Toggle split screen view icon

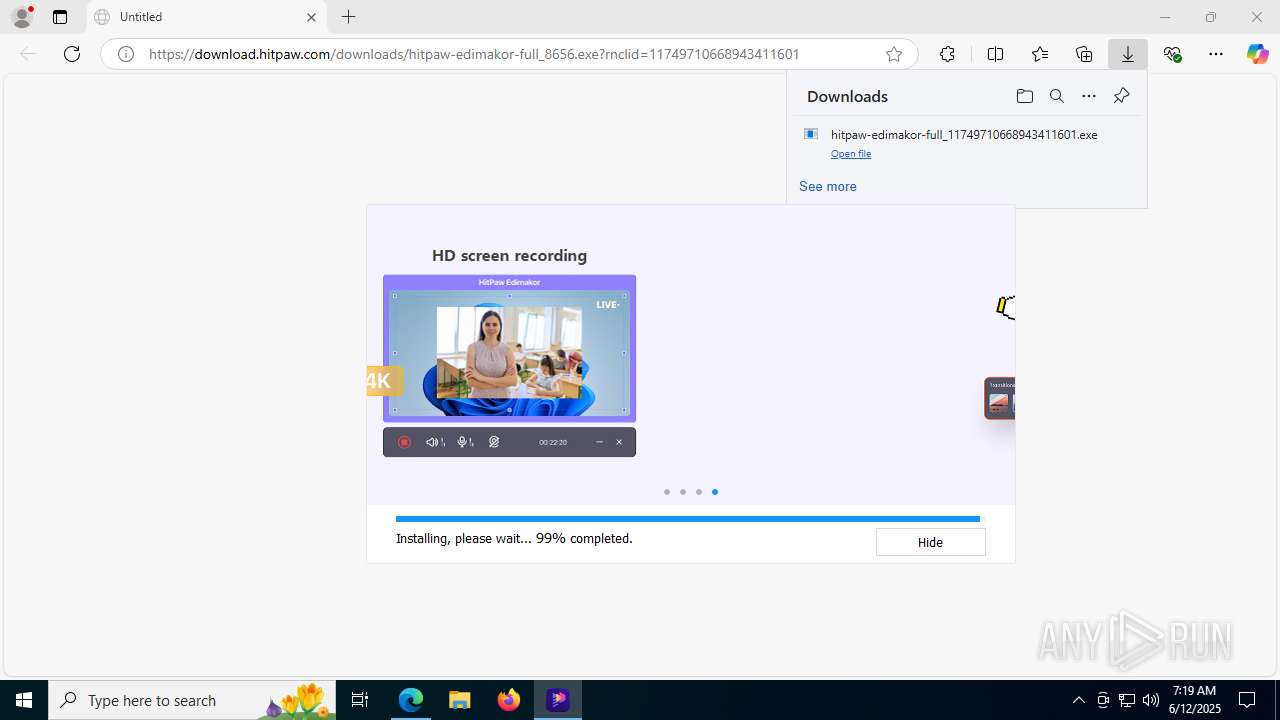pyautogui.click(x=995, y=54)
